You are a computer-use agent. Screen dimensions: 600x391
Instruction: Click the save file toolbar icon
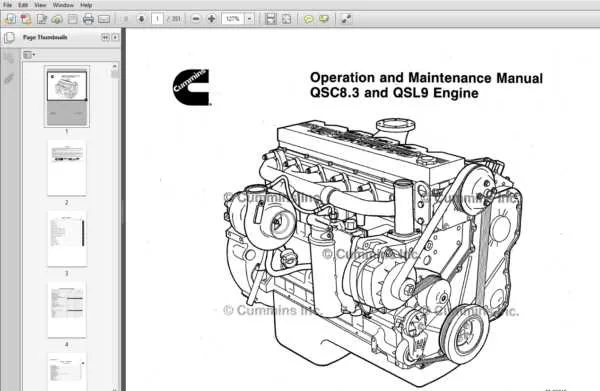[x=72, y=19]
